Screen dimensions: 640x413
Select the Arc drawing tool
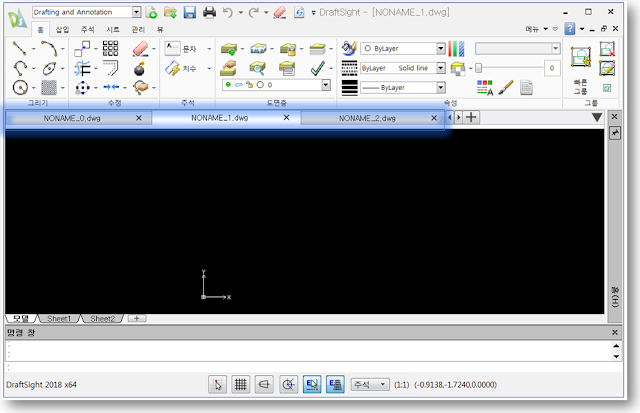tap(49, 48)
